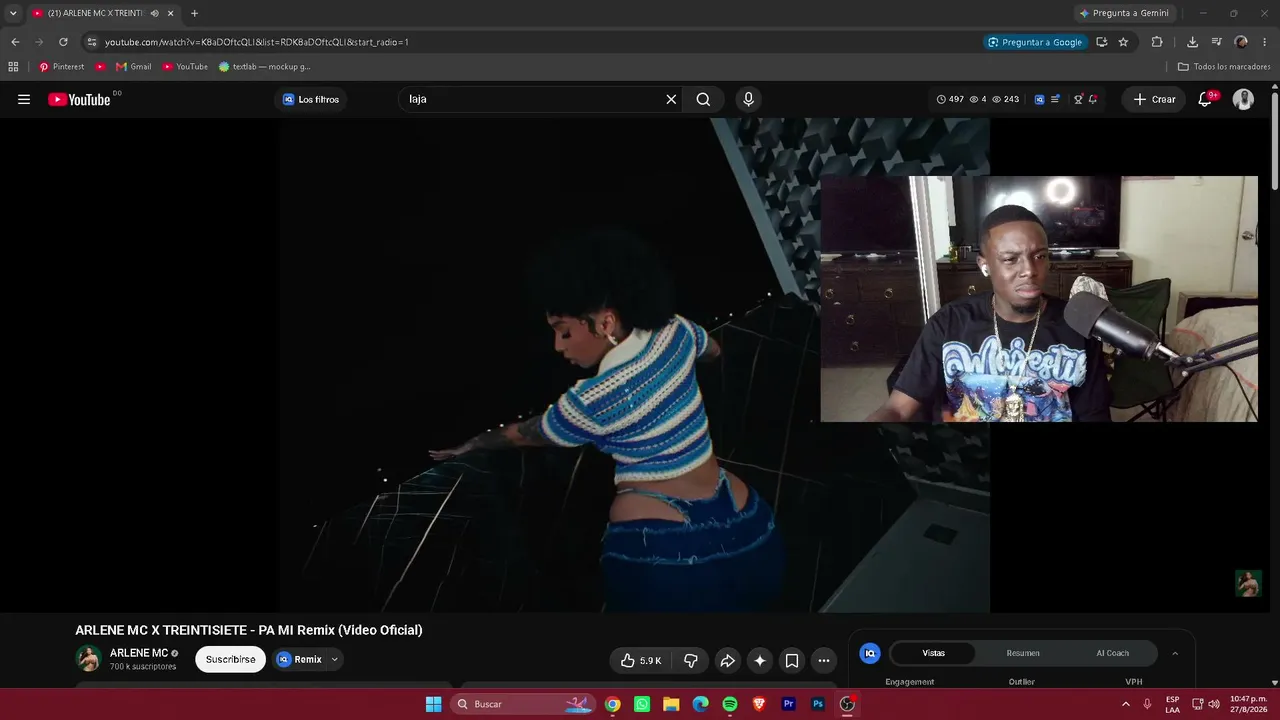
Task: Start voice search with the microphone
Action: pyautogui.click(x=748, y=99)
